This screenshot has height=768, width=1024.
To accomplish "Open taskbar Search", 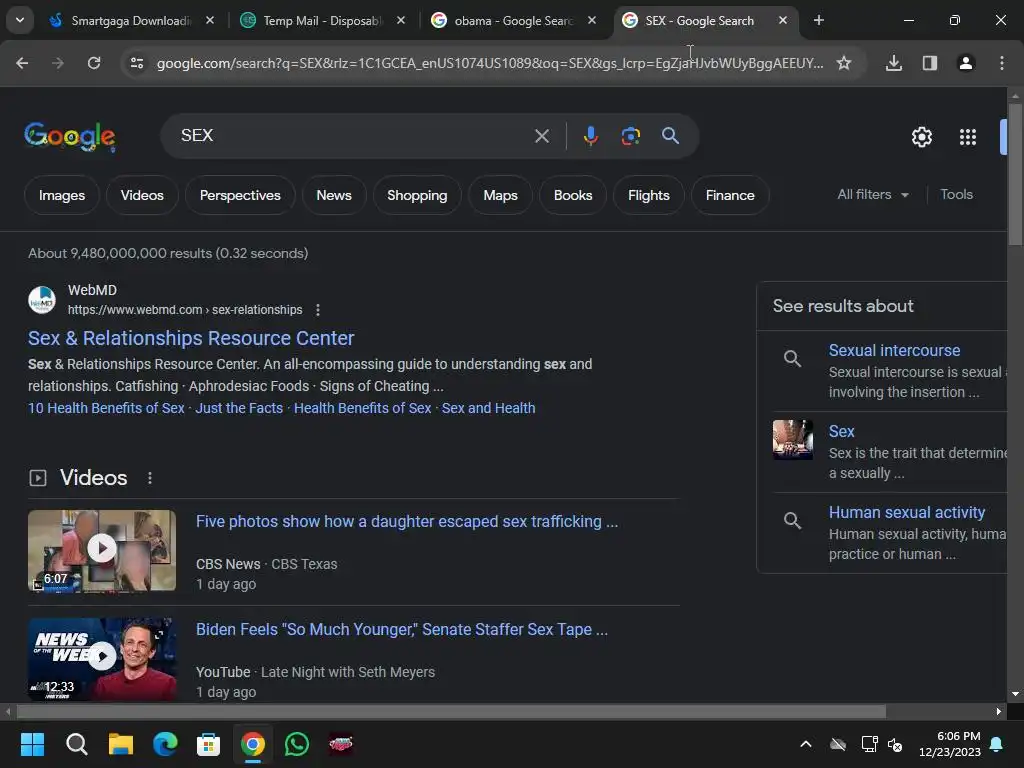I will (76, 744).
